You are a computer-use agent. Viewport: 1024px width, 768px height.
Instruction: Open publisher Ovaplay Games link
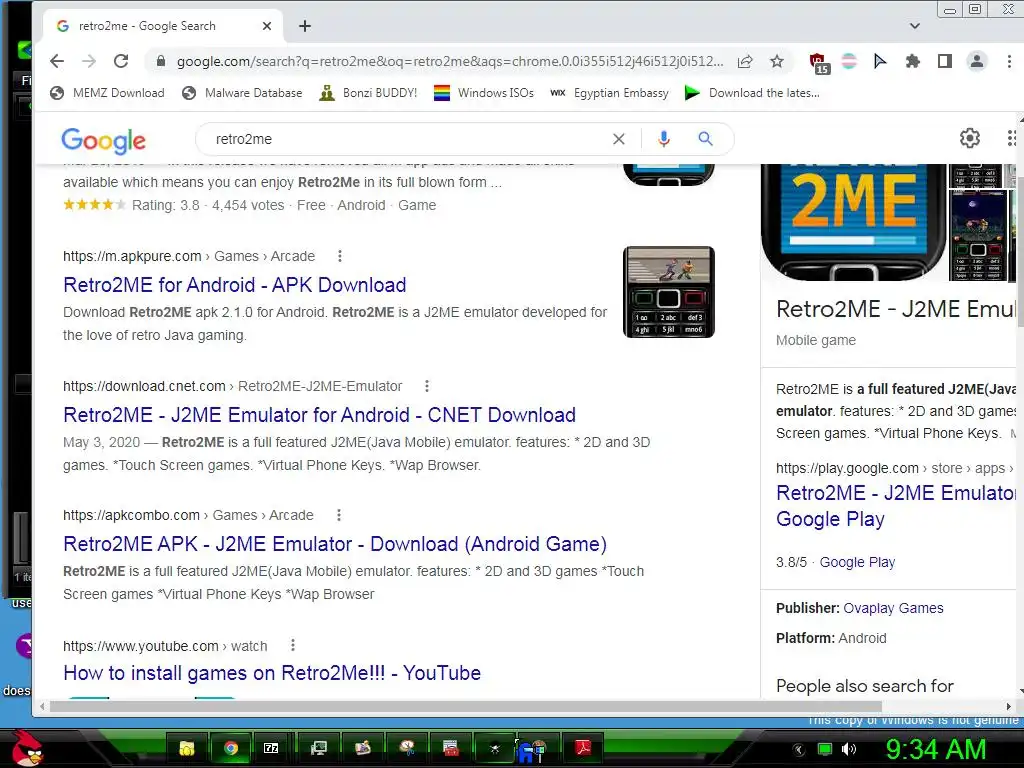(x=893, y=608)
